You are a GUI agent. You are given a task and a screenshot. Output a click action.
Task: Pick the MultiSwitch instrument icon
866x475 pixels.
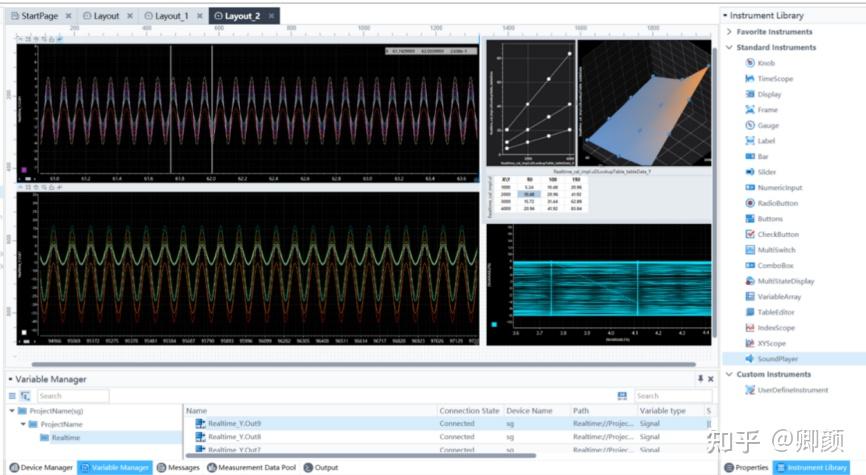750,250
